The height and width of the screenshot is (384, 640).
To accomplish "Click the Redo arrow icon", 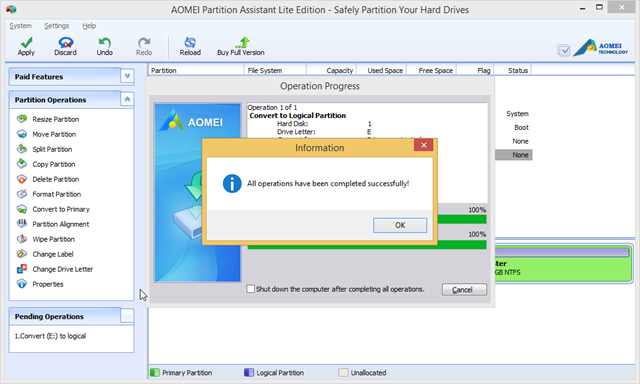I will click(144, 42).
